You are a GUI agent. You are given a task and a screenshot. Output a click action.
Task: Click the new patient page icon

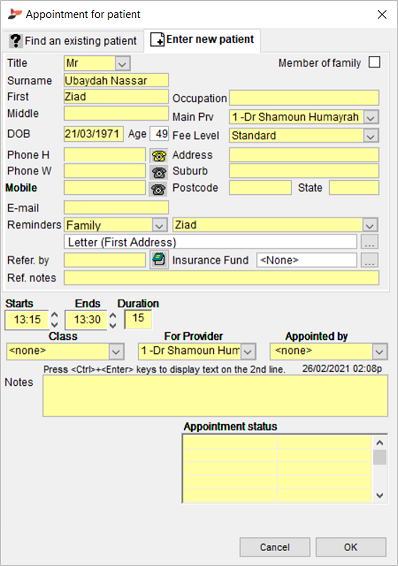tap(157, 39)
